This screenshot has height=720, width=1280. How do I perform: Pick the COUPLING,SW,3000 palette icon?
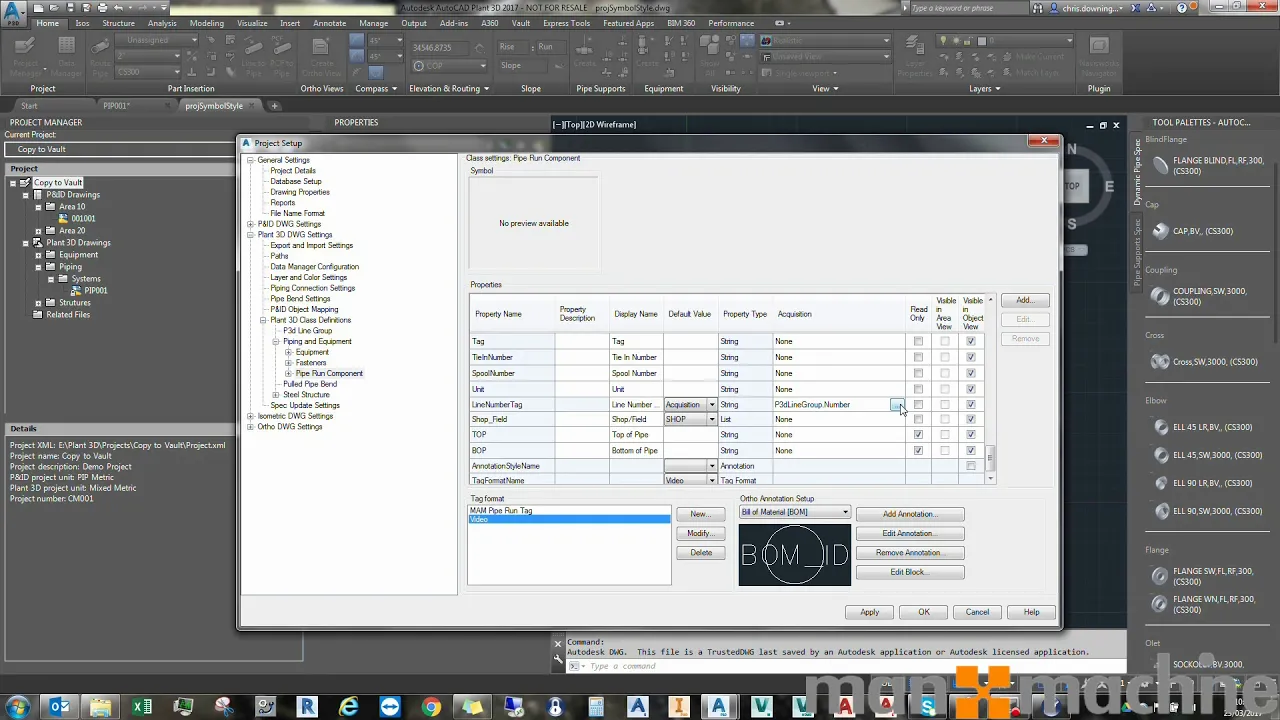[x=1161, y=296]
